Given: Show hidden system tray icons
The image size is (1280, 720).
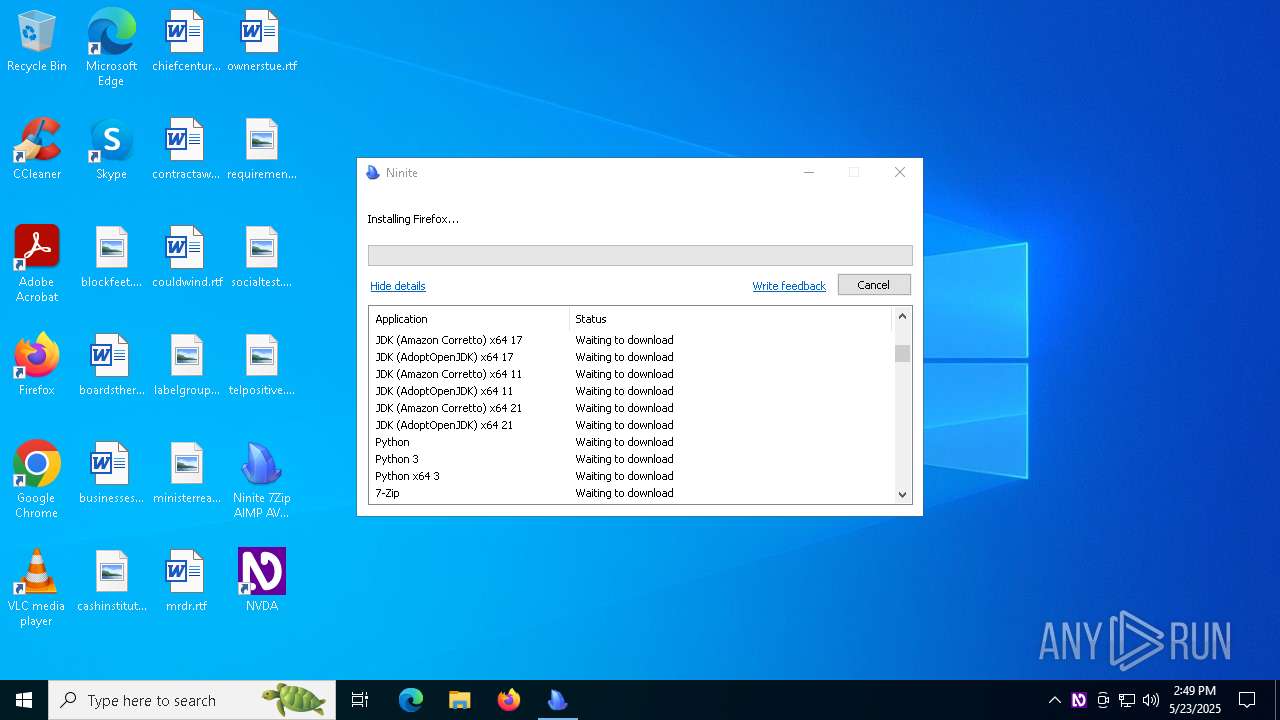Looking at the screenshot, I should point(1055,700).
